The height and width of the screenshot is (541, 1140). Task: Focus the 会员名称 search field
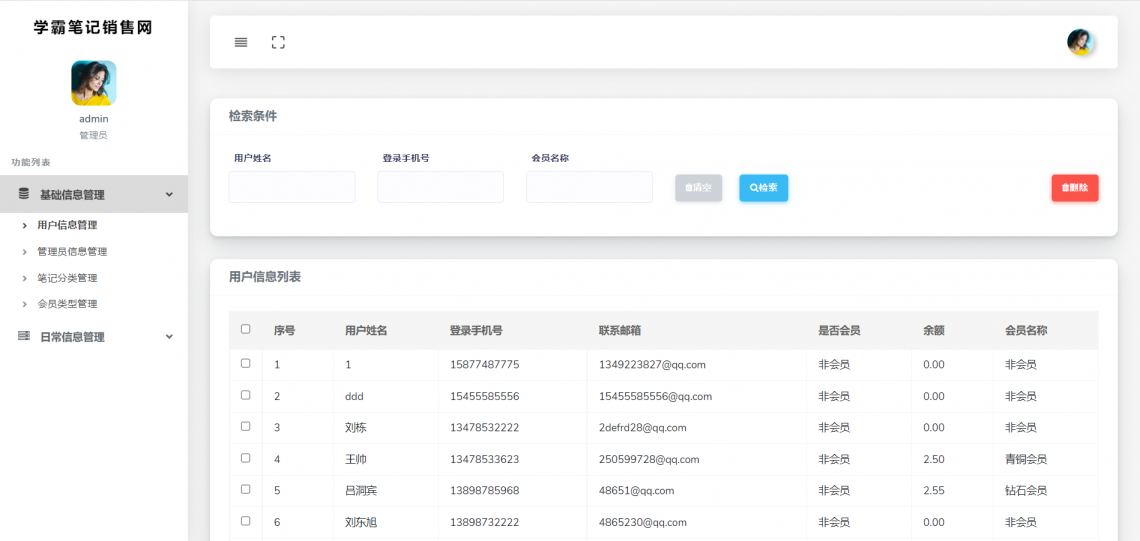(590, 187)
